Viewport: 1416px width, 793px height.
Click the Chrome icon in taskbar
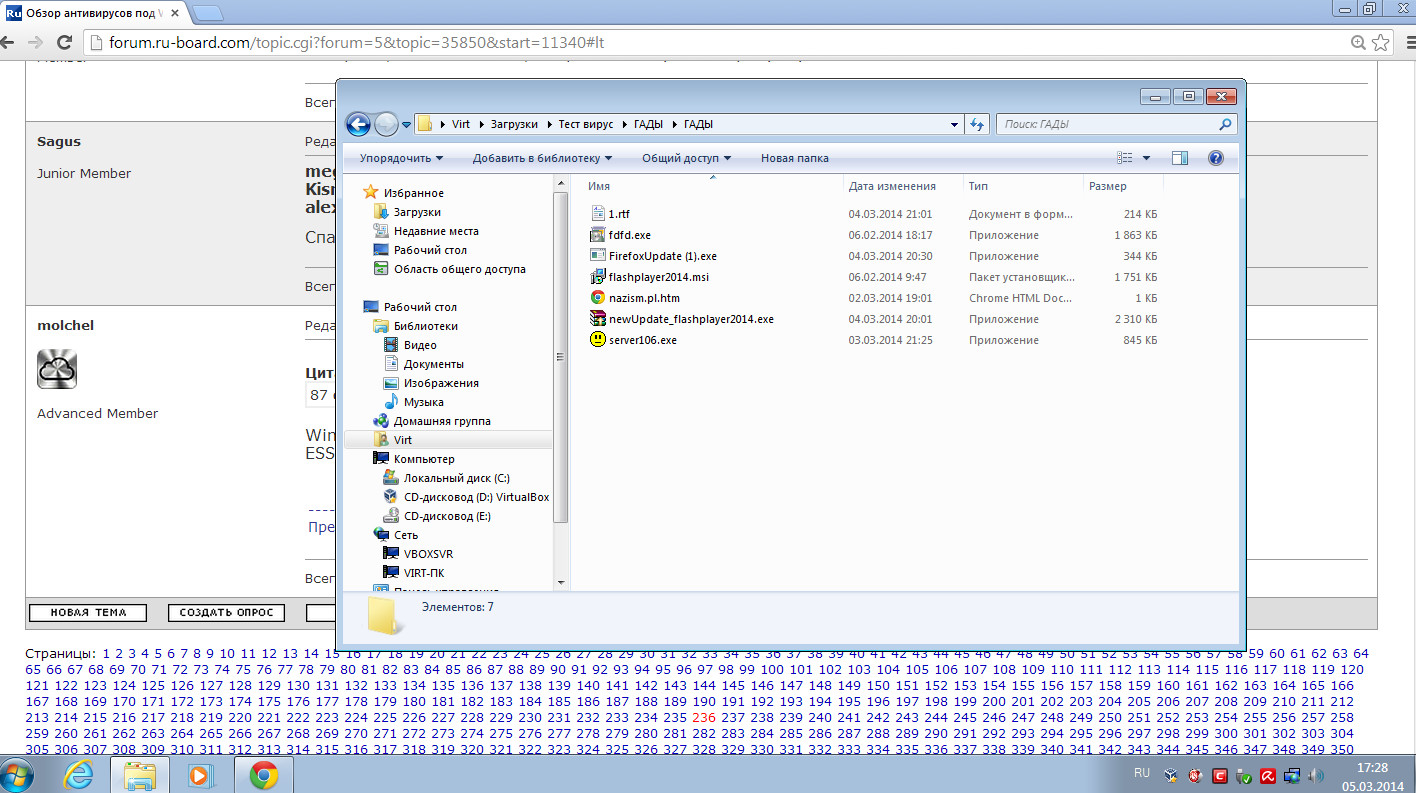(x=263, y=774)
